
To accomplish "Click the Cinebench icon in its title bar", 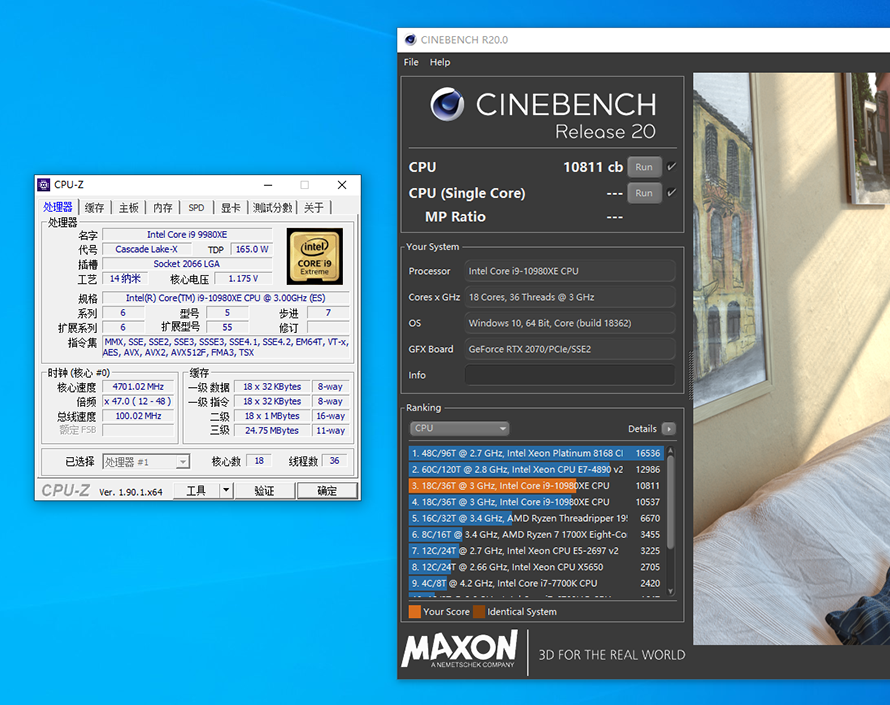I will coord(410,40).
